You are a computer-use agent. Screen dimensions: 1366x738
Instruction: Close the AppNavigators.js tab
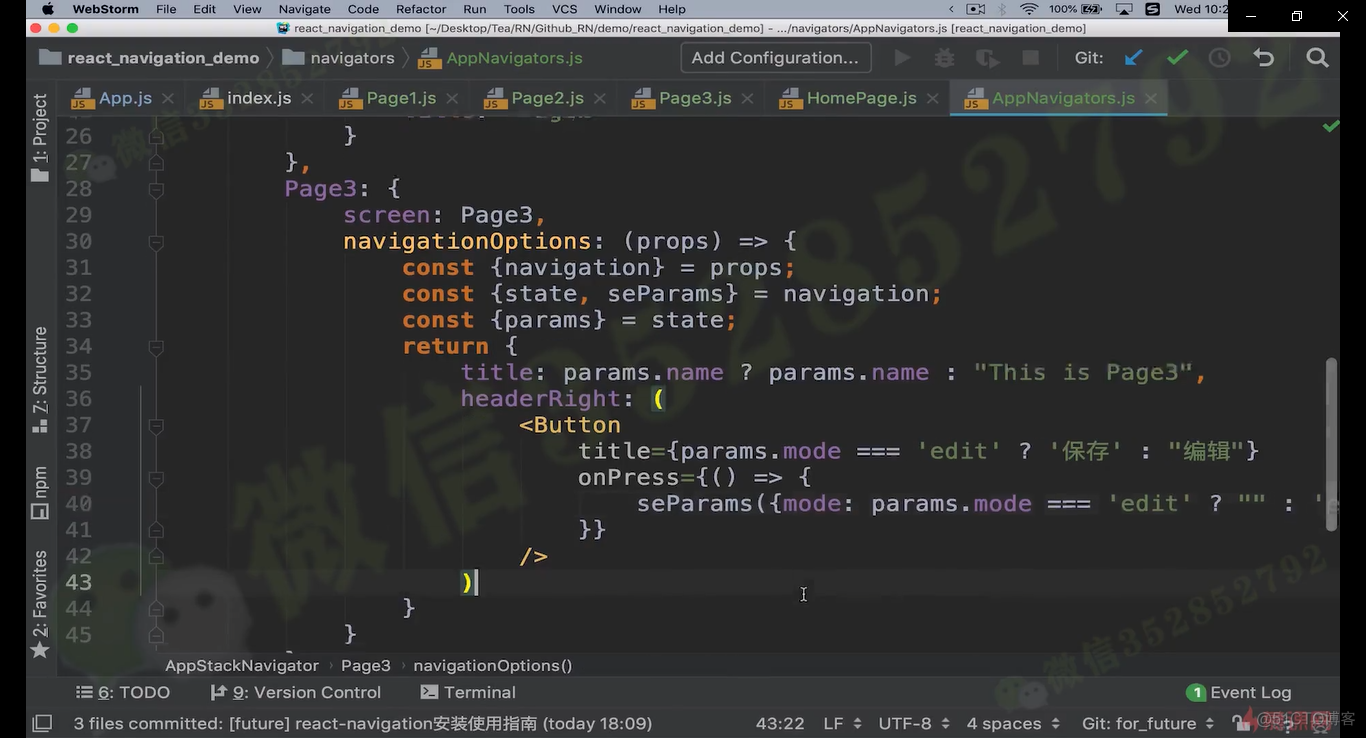pos(1150,98)
